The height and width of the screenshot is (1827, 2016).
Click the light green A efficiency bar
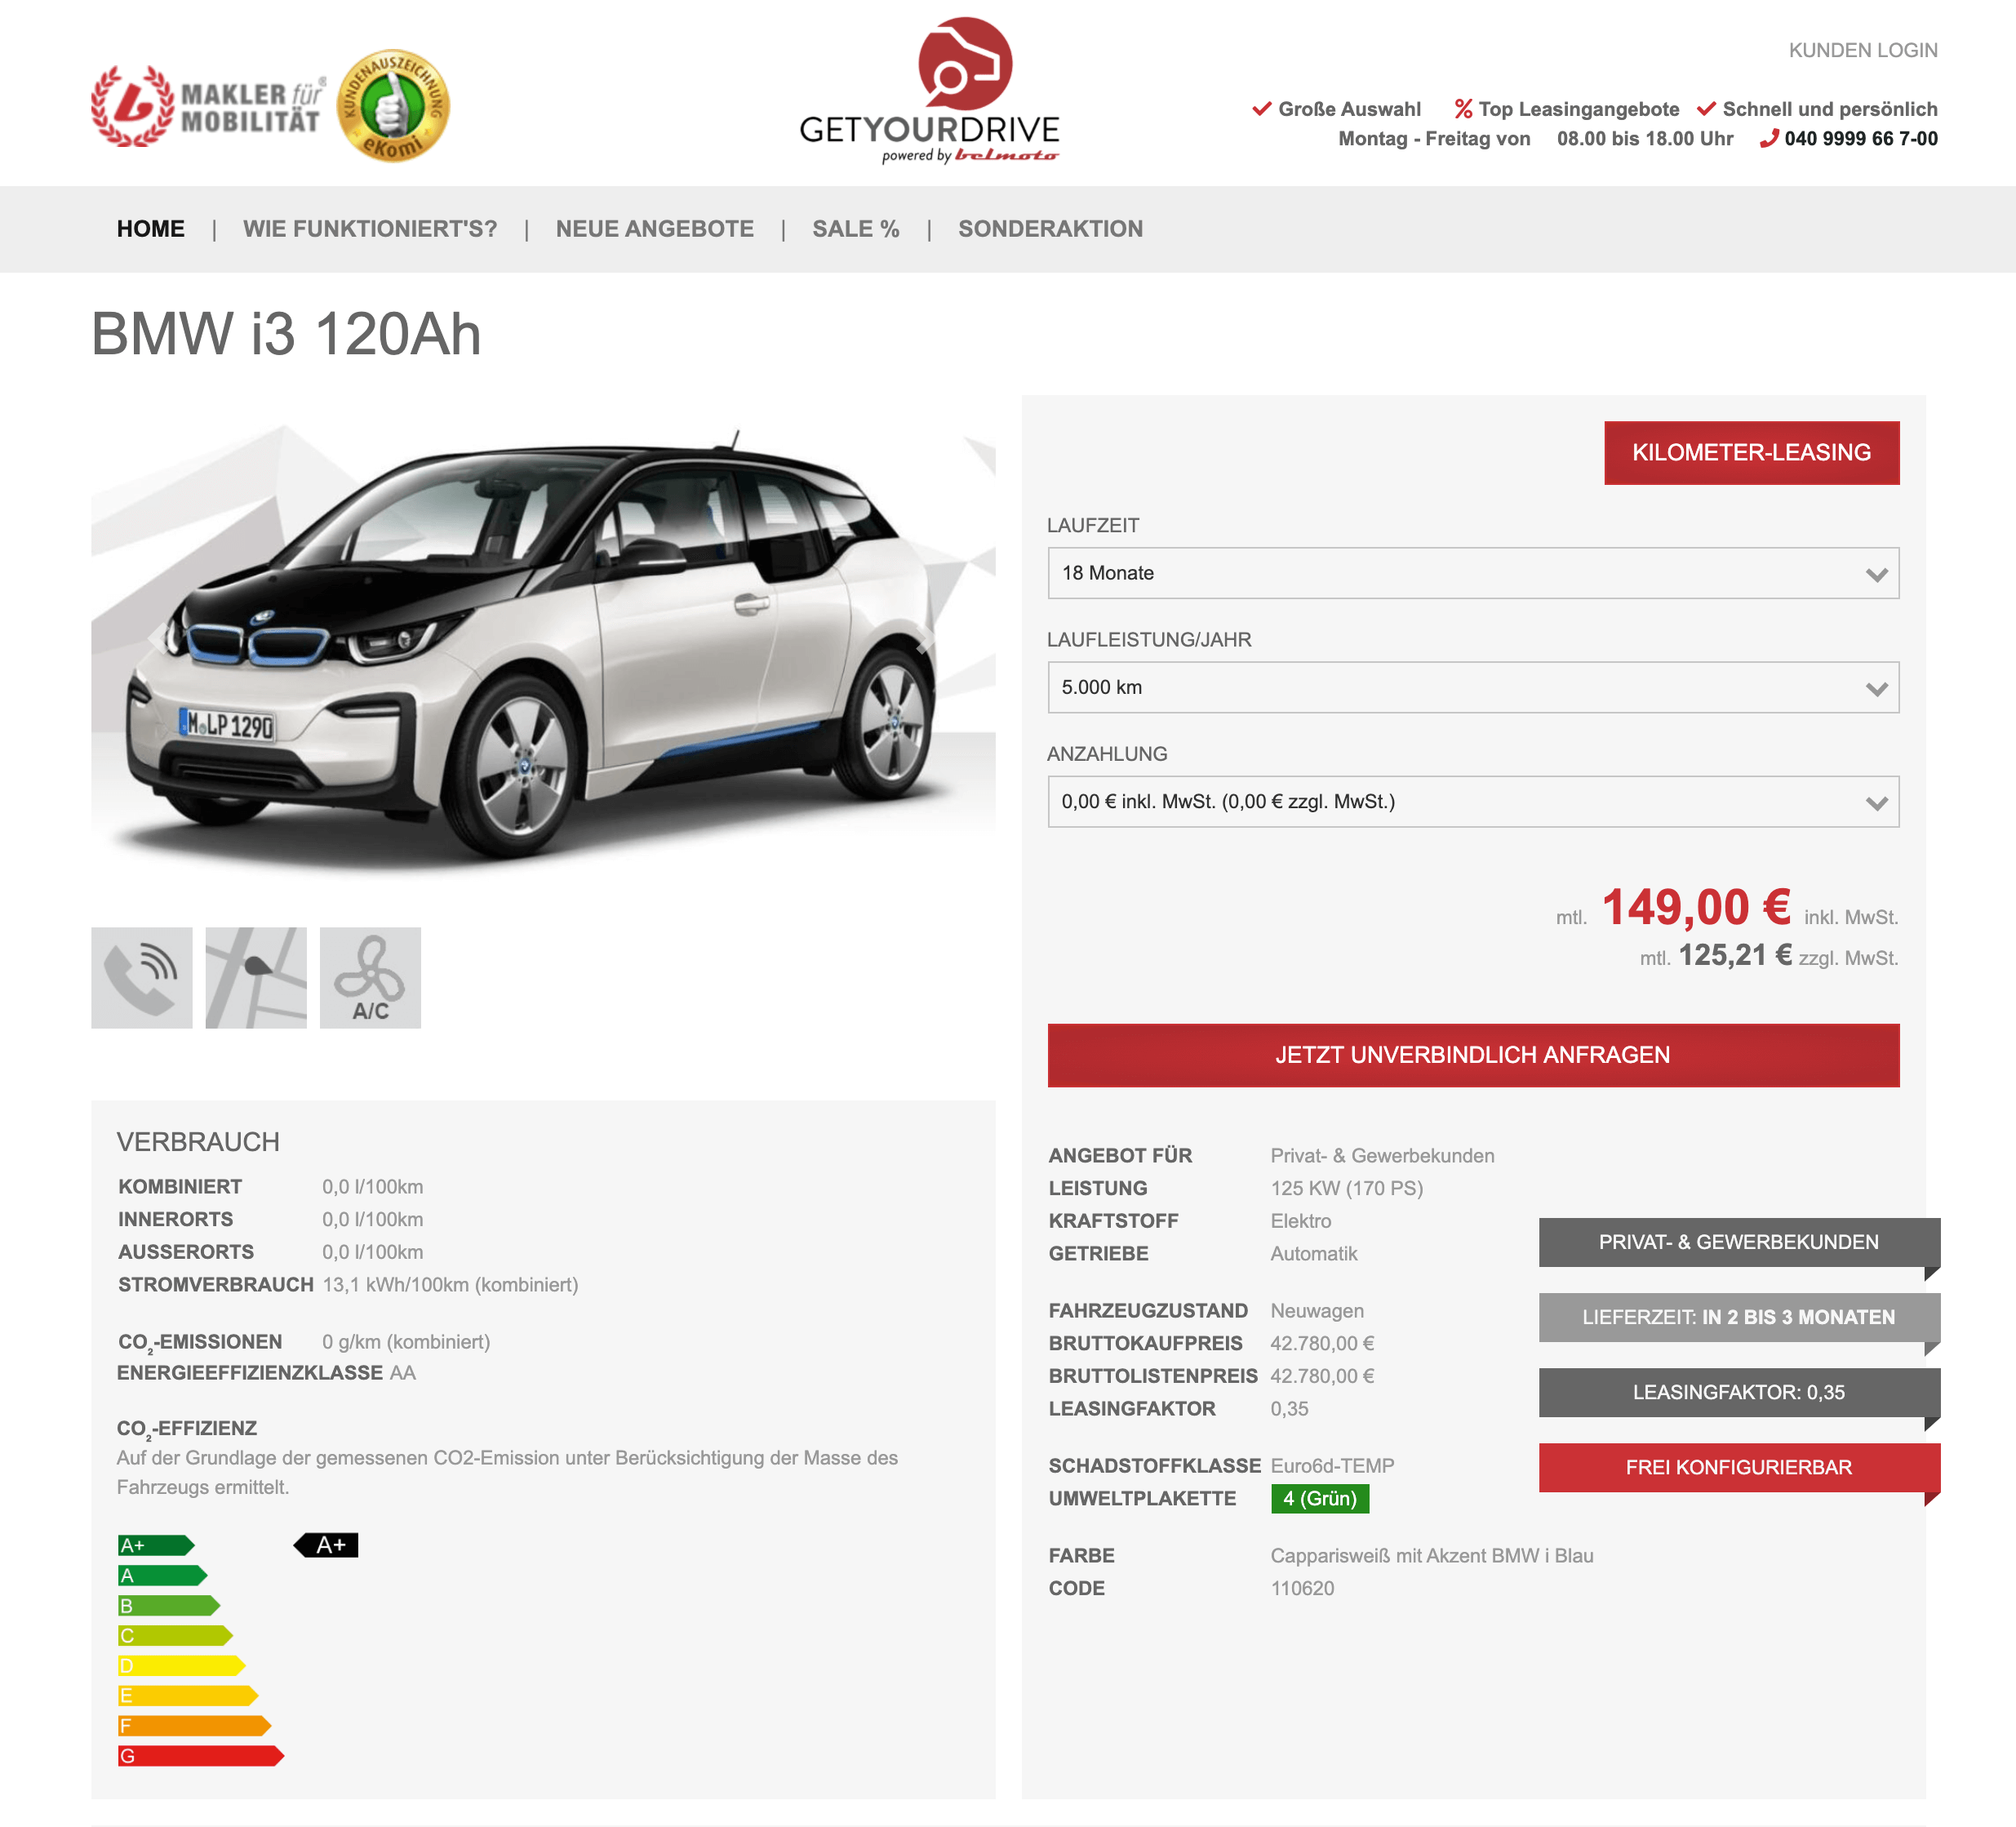163,1575
